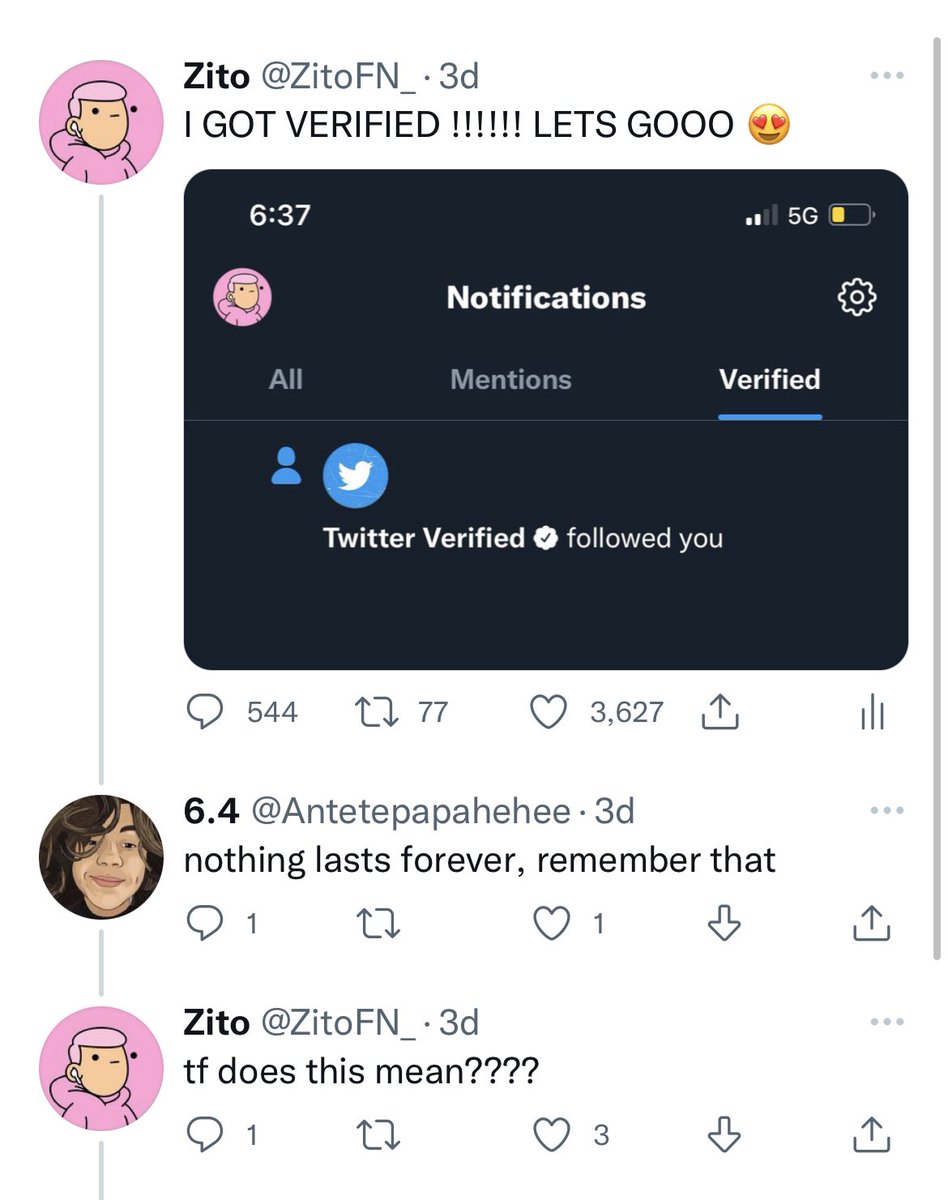
Task: Share the 'nothing lasts forever' reply
Action: (x=872, y=924)
